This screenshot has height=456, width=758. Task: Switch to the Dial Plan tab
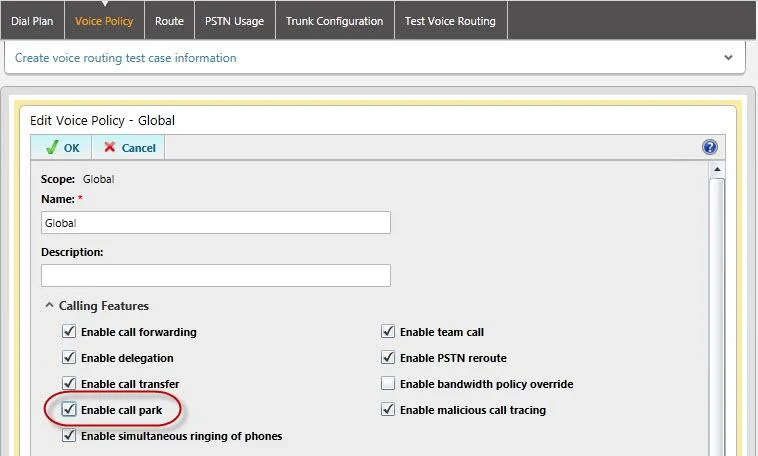32,21
